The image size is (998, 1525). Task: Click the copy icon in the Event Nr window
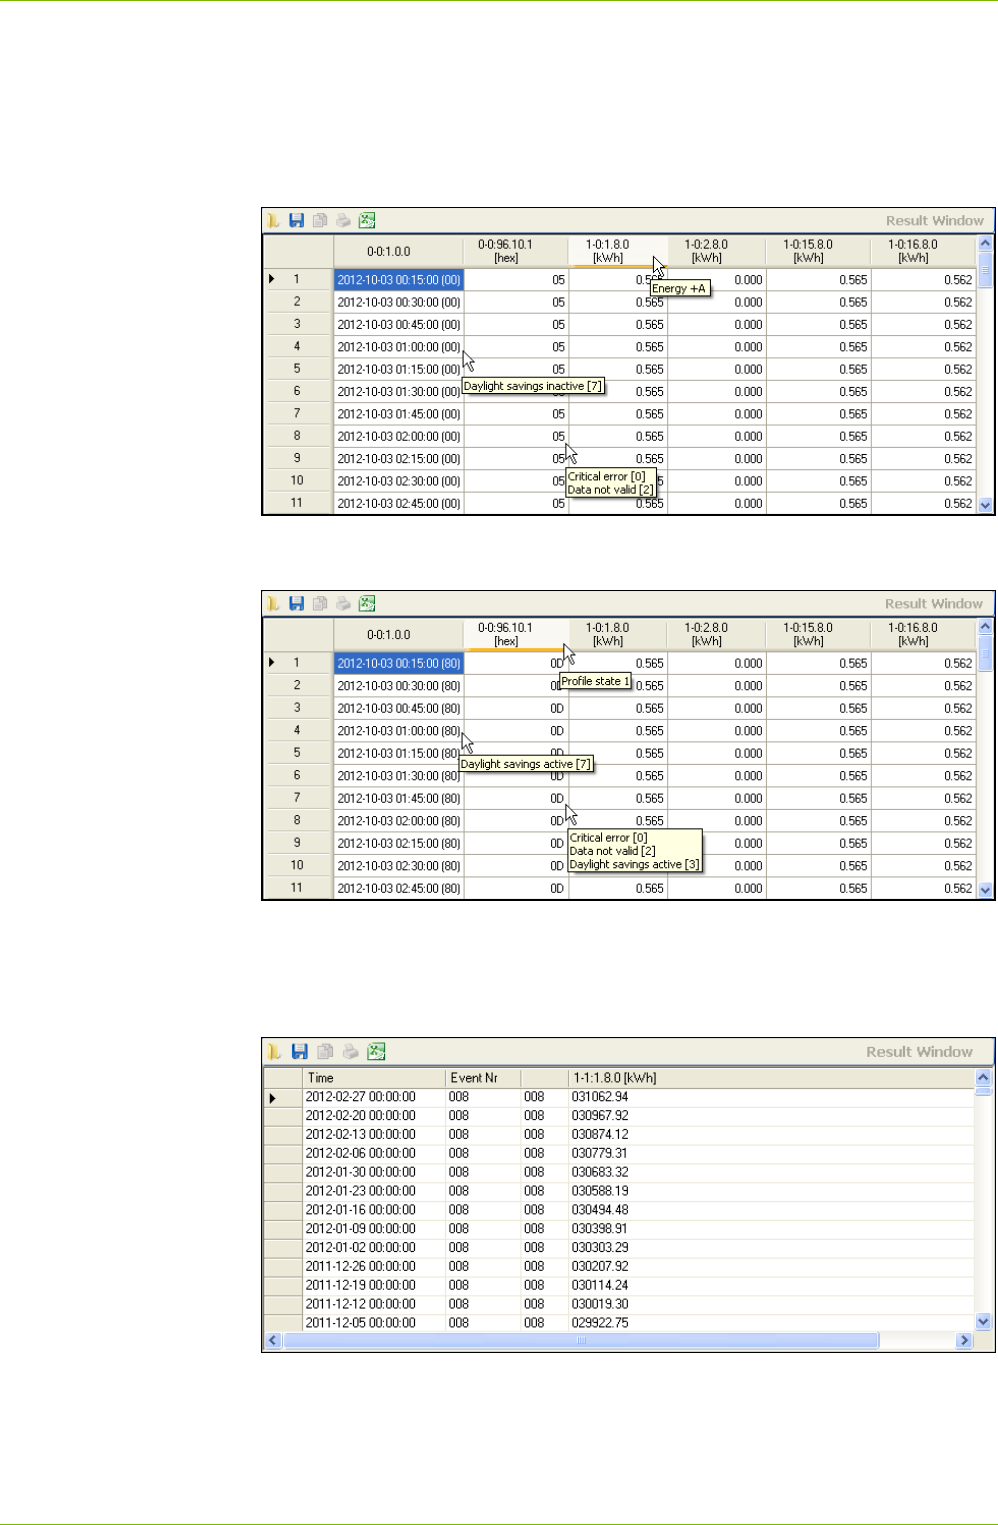click(323, 1052)
